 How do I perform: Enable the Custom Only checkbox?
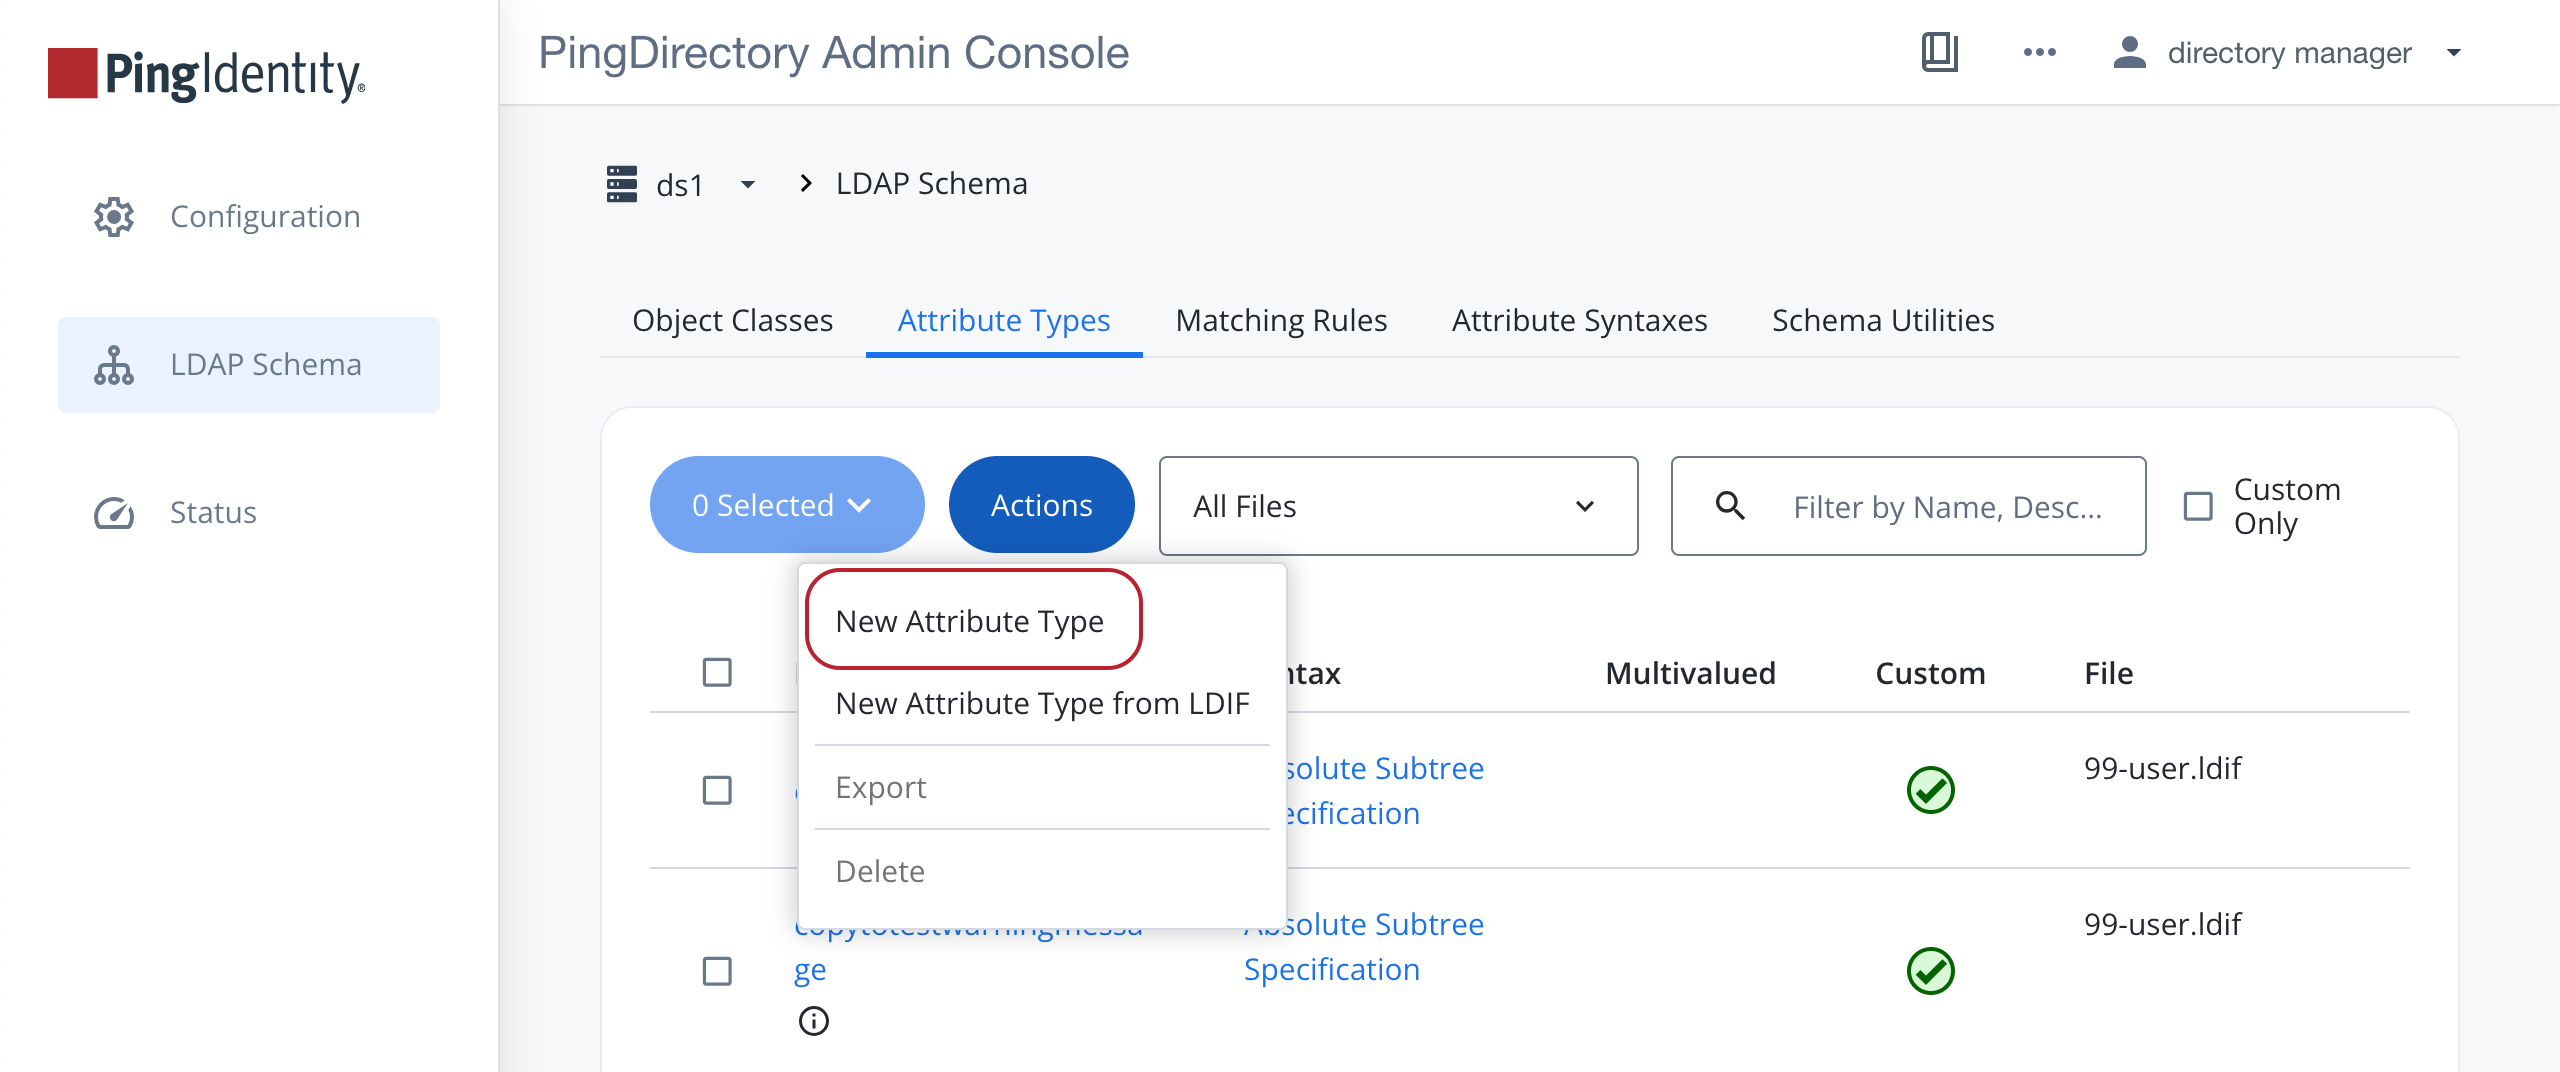tap(2198, 506)
